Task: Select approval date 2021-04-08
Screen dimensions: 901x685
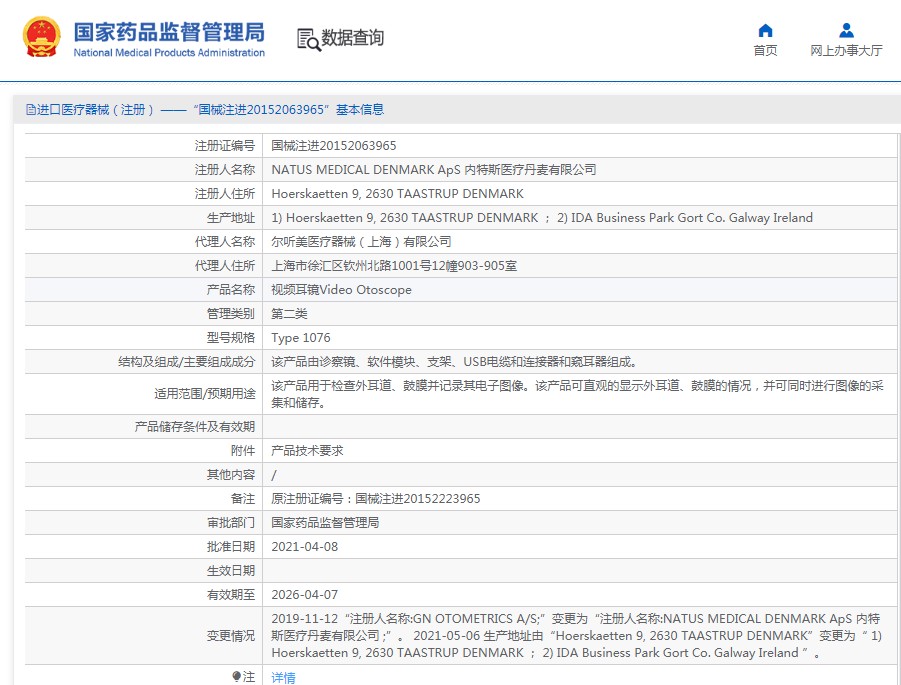Action: (305, 547)
